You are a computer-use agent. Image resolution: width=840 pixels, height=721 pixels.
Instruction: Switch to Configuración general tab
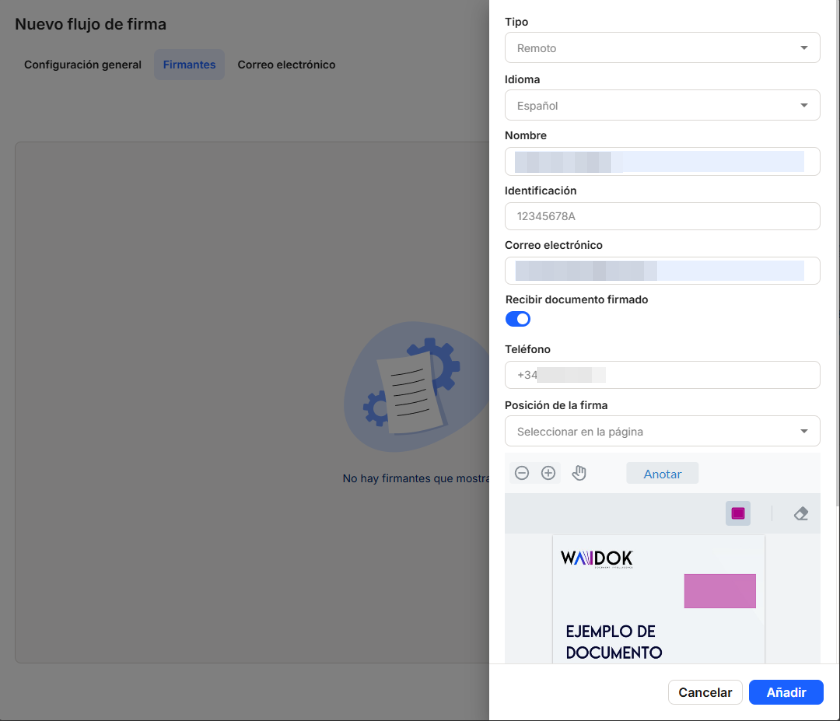83,65
